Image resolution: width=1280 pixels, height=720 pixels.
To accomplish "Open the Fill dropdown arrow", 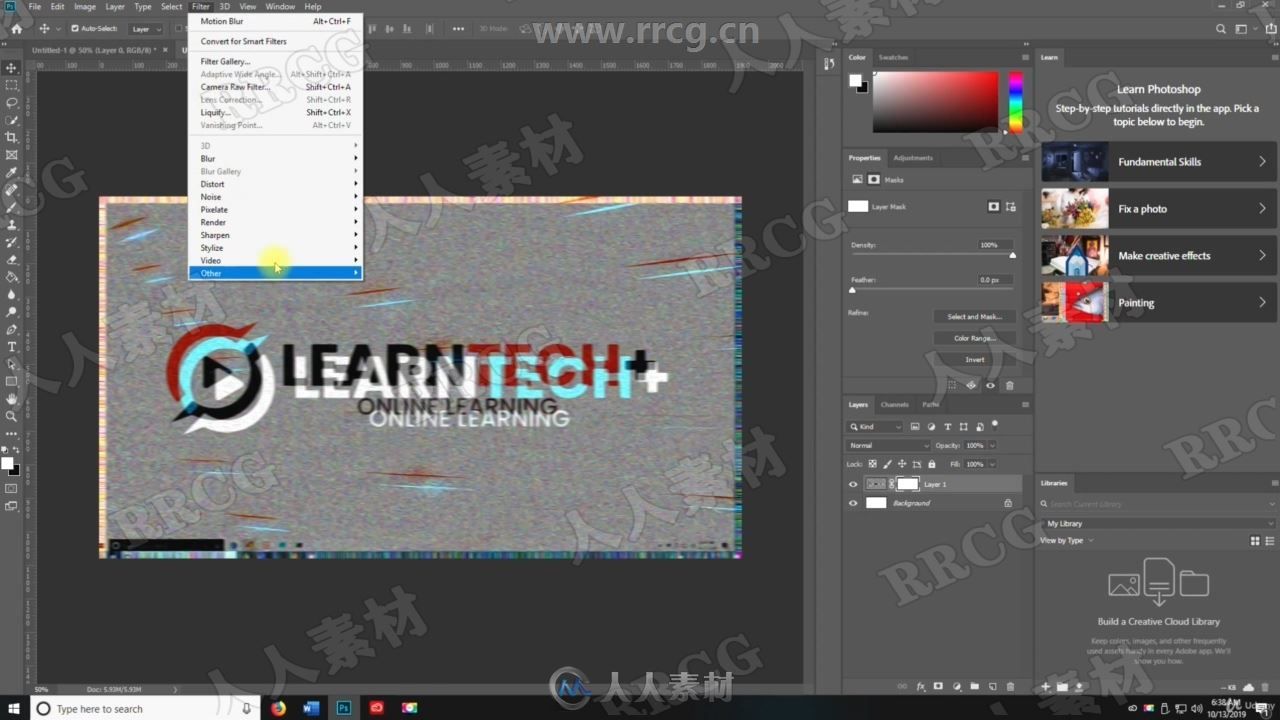I will click(992, 464).
